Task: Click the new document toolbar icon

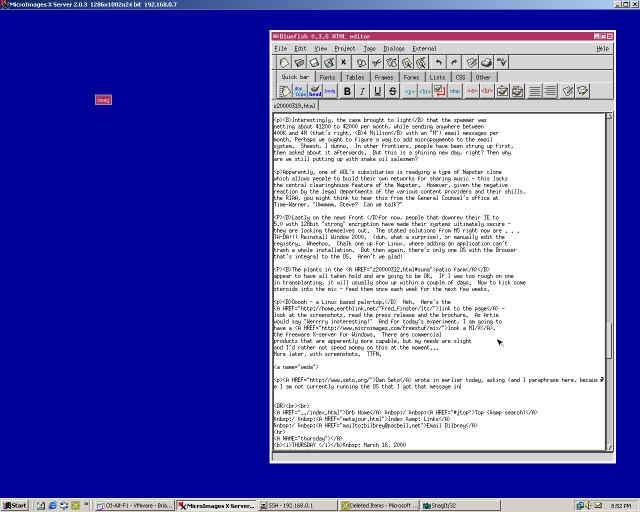Action: click(284, 62)
